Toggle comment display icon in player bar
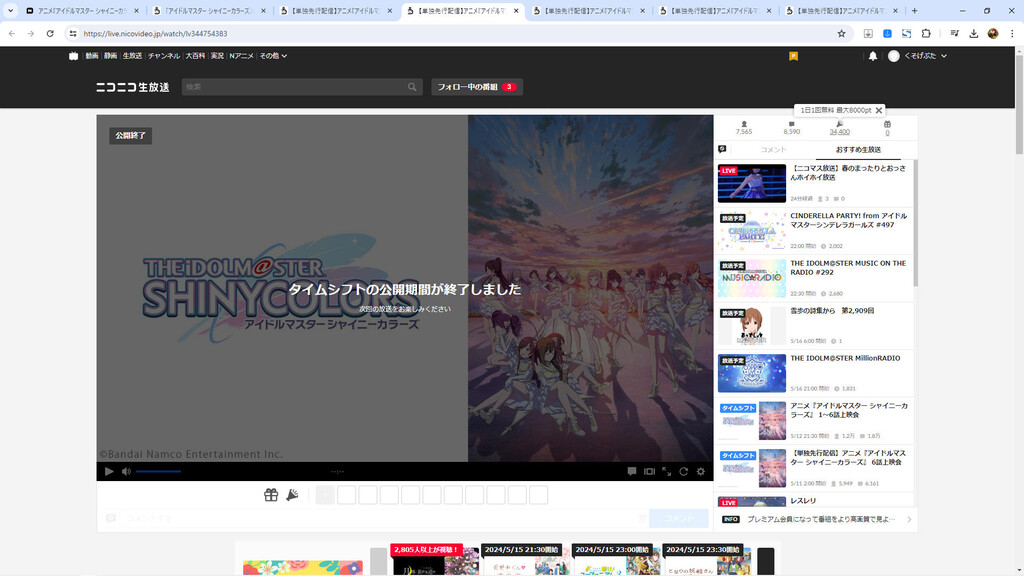Image resolution: width=1024 pixels, height=576 pixels. (x=632, y=471)
